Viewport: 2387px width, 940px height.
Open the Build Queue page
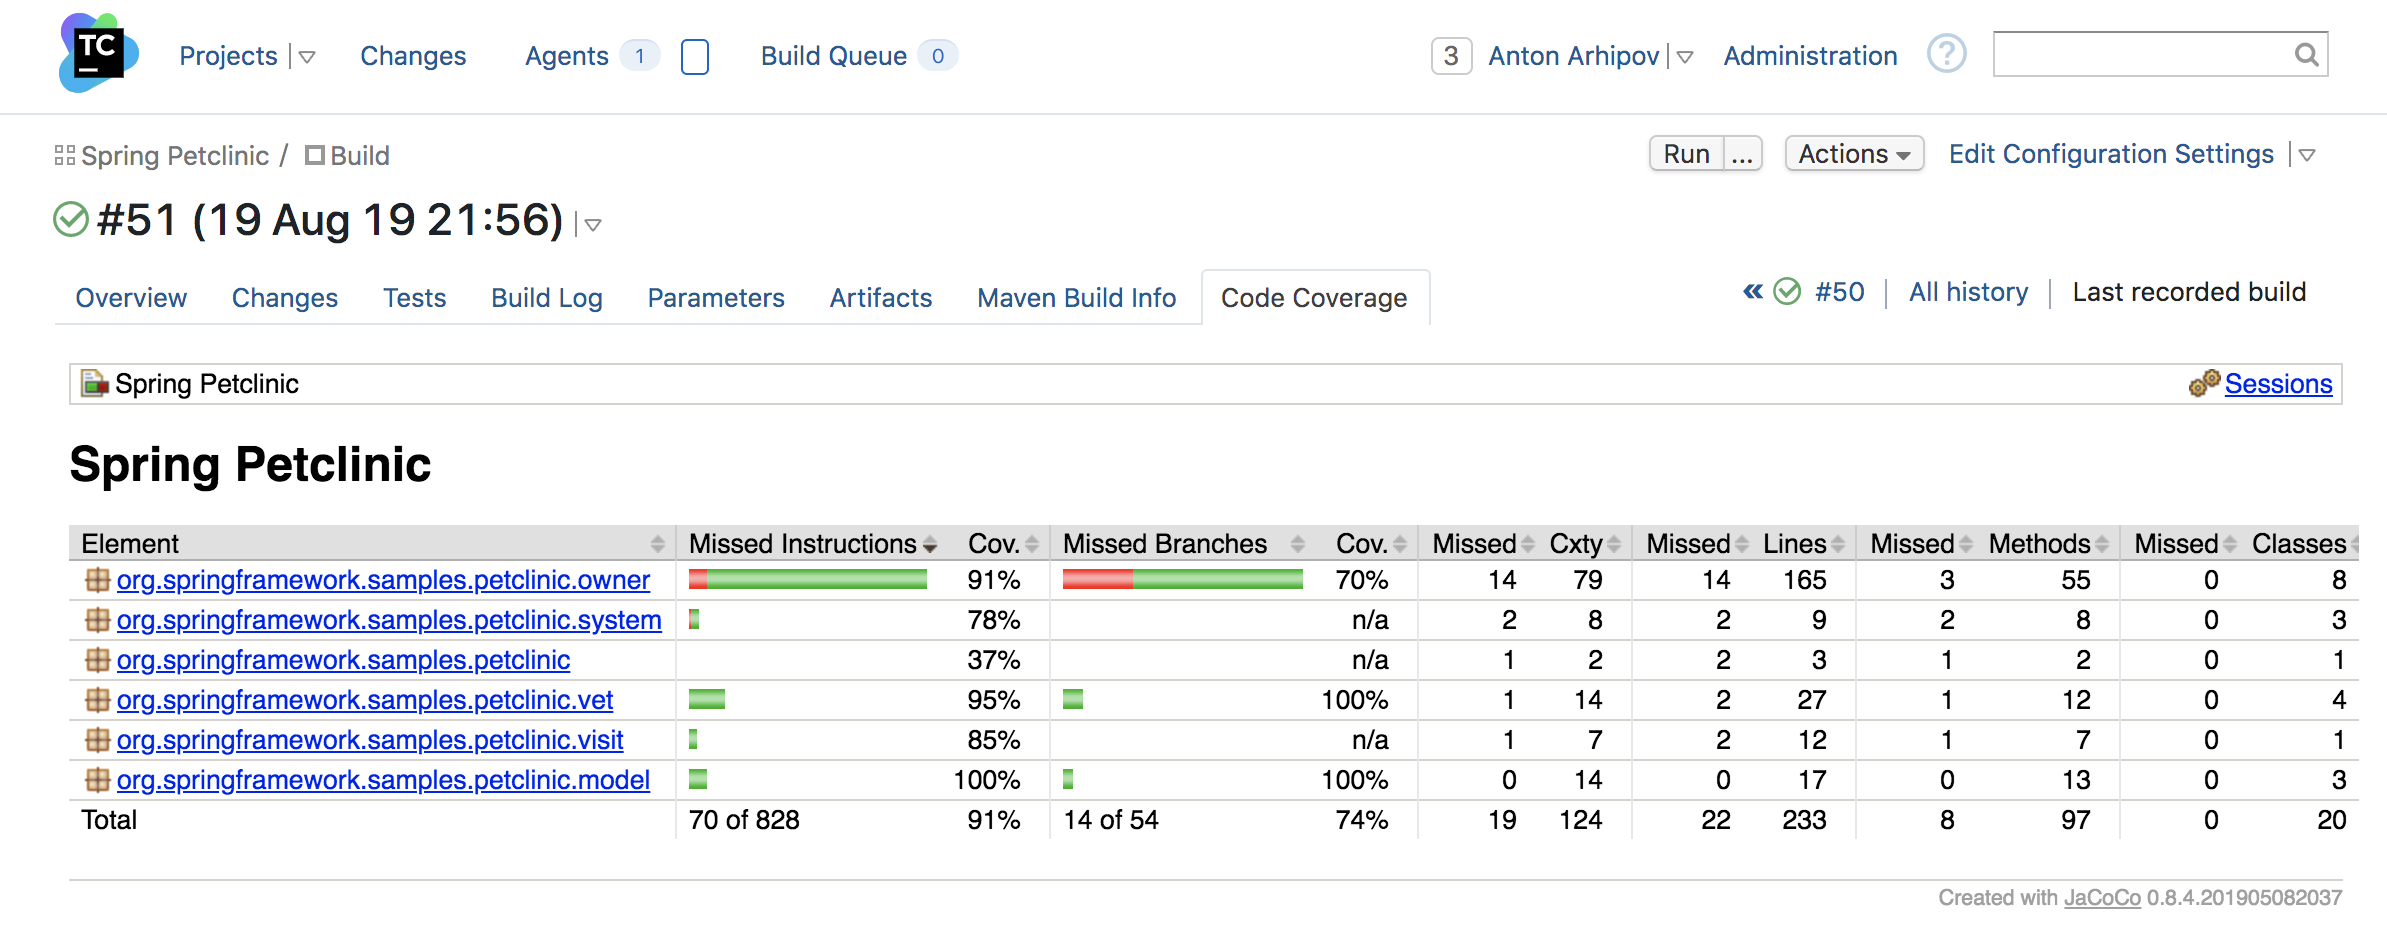(x=834, y=56)
